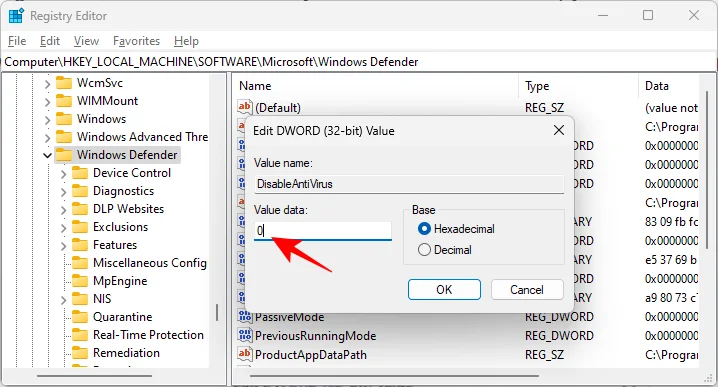Close the Edit DWORD dialog
718x387 pixels.
click(x=559, y=131)
